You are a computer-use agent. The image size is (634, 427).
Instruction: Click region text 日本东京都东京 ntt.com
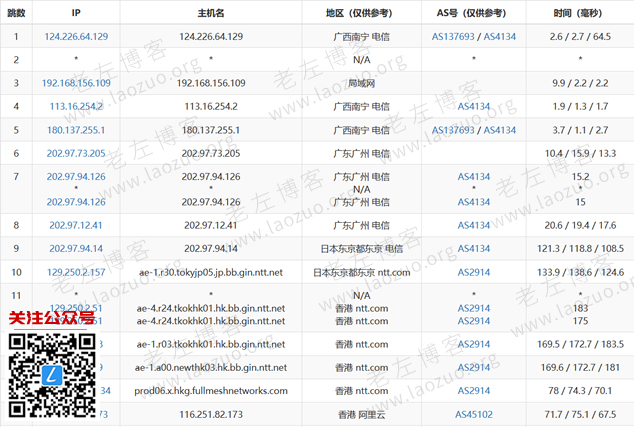(x=361, y=272)
